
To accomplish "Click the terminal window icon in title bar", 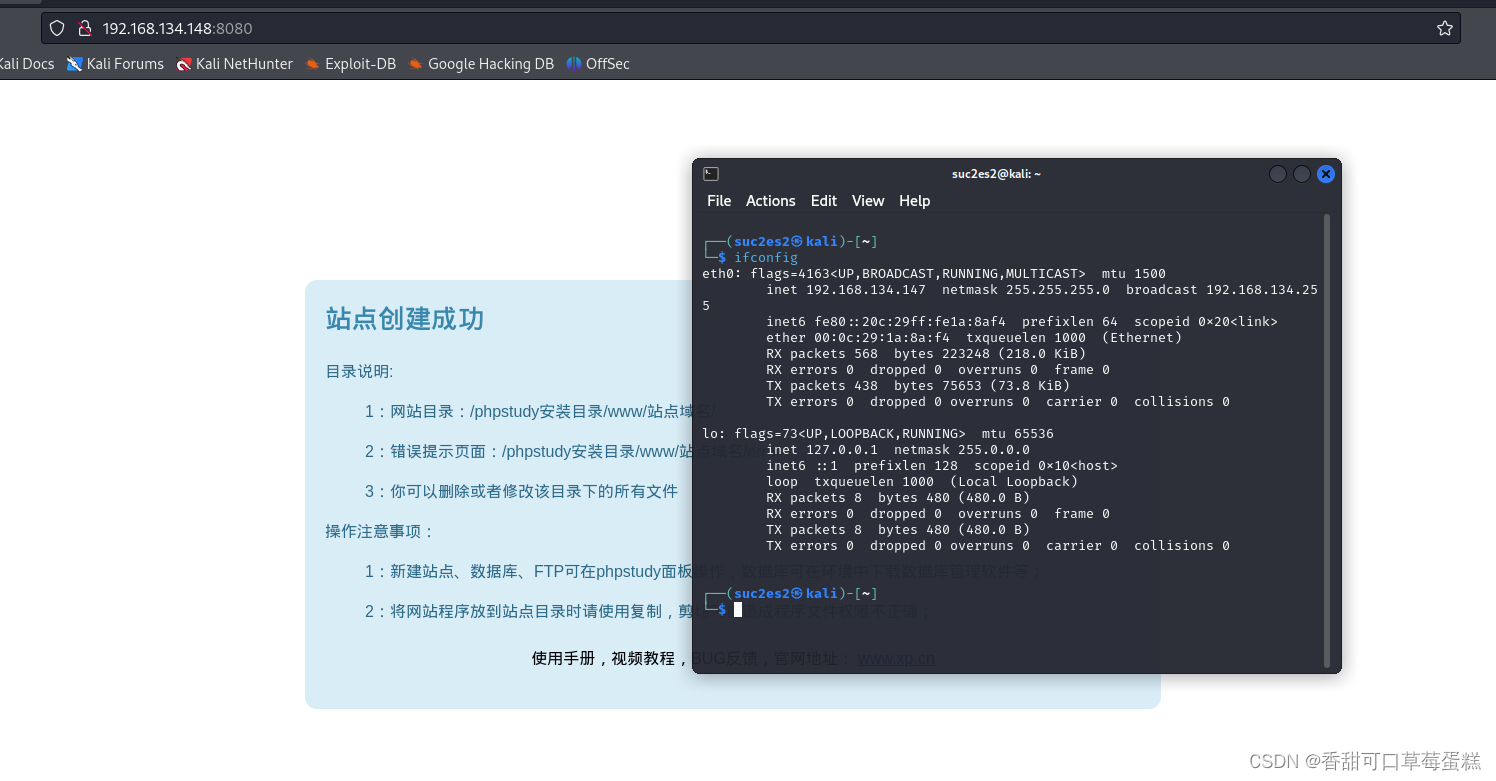I will pos(710,174).
